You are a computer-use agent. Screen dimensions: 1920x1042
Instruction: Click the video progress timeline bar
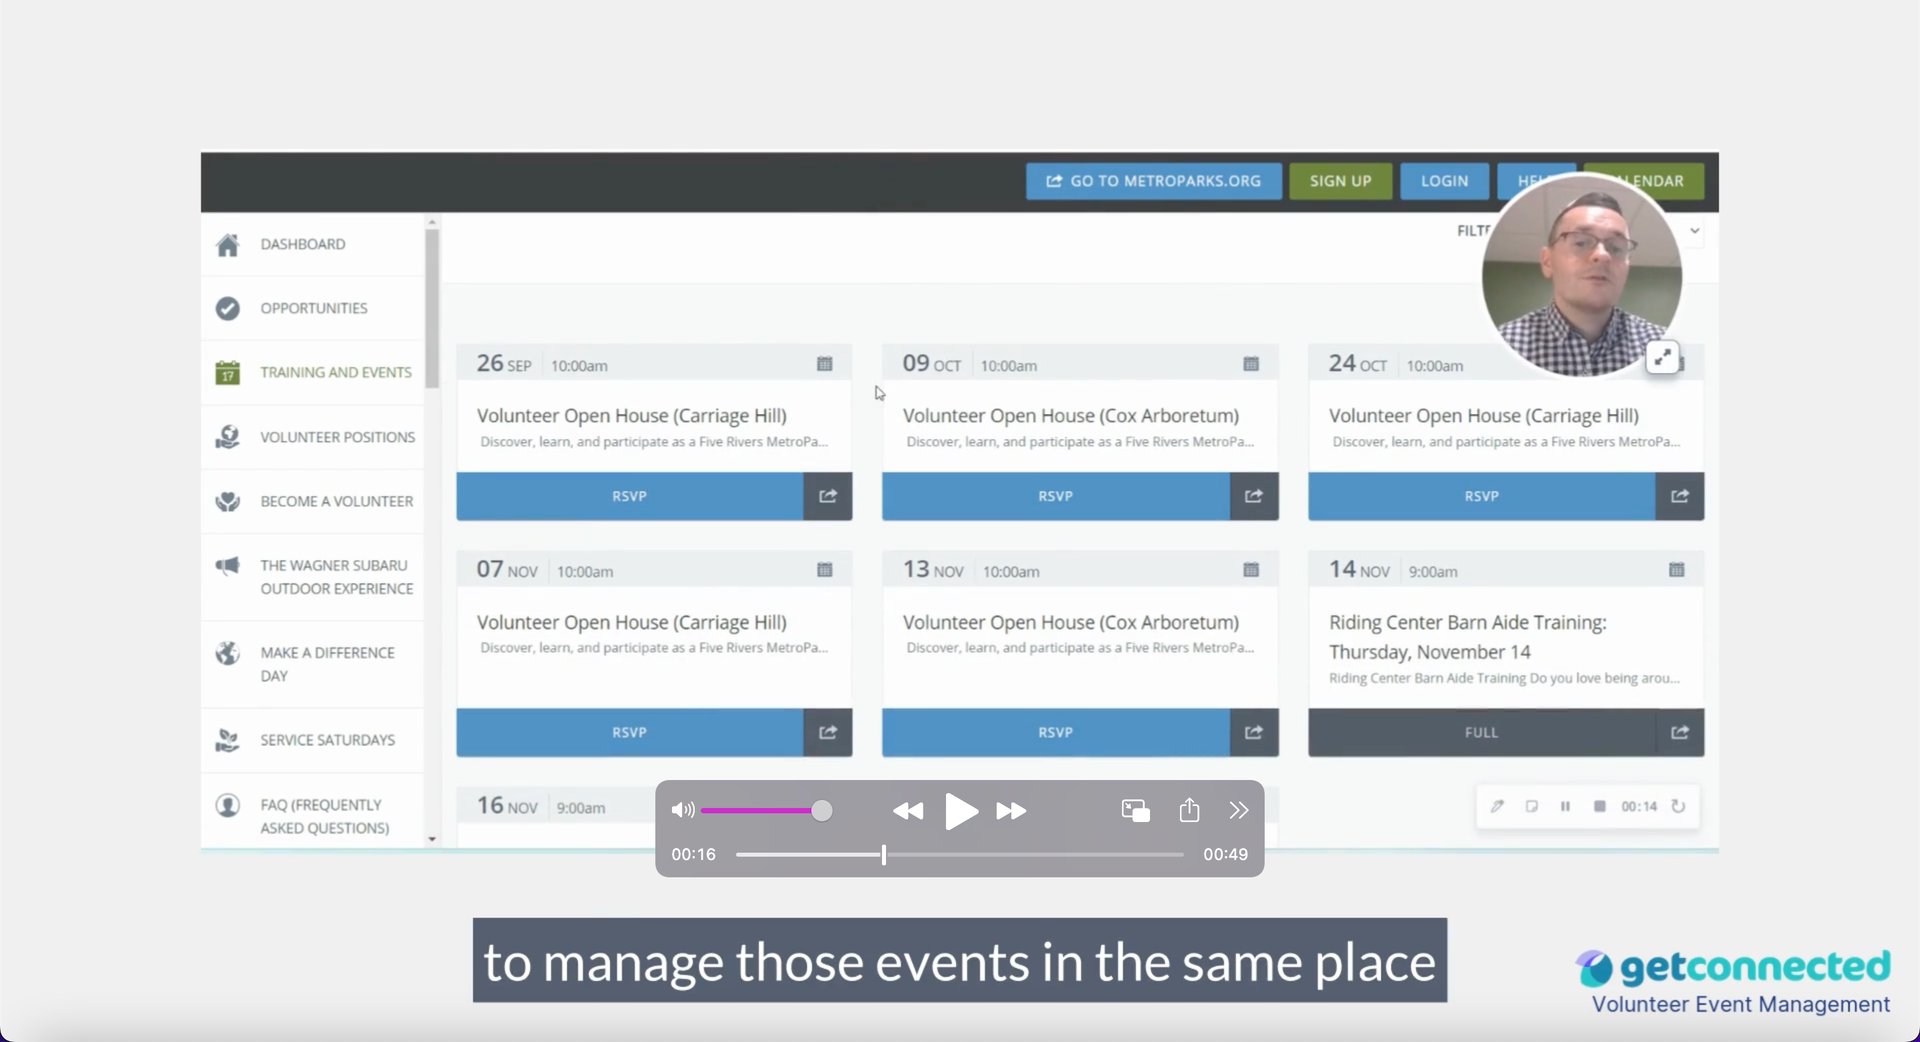(x=959, y=855)
